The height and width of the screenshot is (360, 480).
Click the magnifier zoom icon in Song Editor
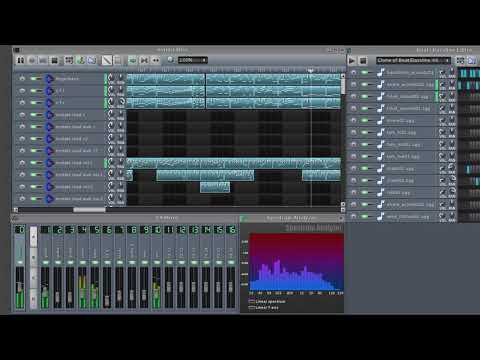(171, 60)
